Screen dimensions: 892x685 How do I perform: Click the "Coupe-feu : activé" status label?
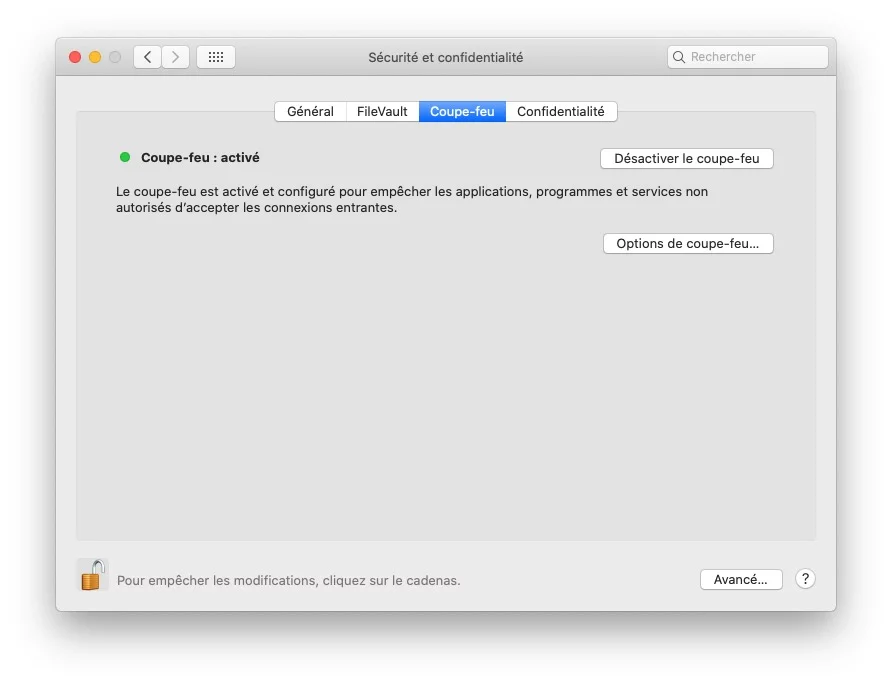point(200,158)
